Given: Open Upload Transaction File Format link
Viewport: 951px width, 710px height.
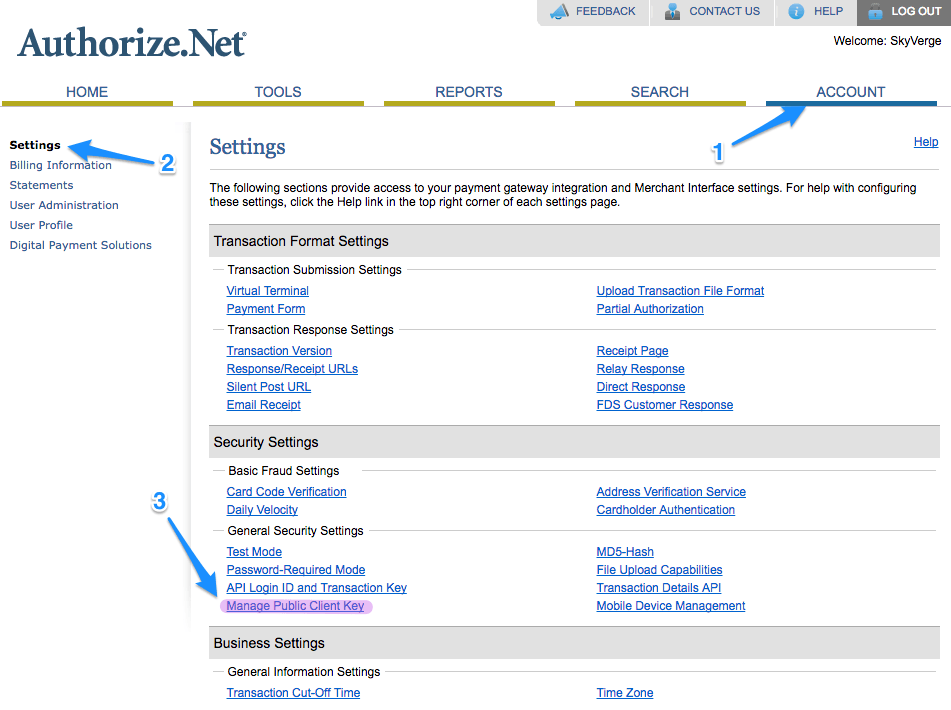Looking at the screenshot, I should click(x=680, y=291).
